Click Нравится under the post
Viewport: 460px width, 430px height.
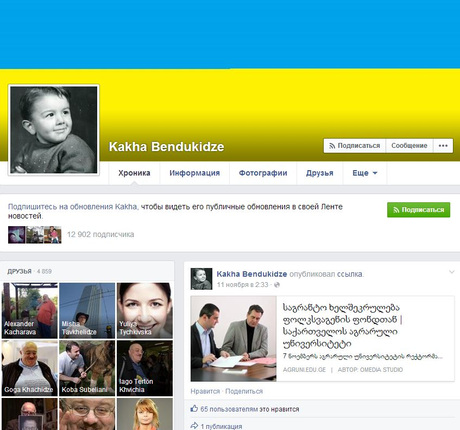click(205, 391)
